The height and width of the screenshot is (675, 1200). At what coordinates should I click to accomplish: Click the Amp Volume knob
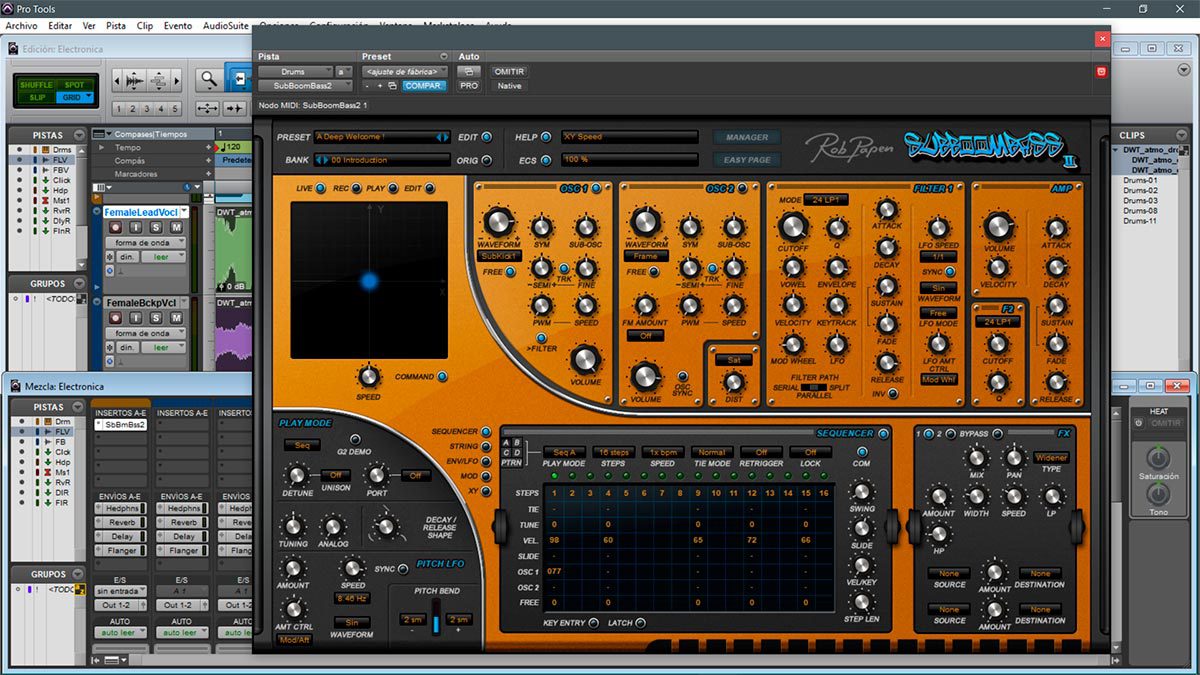[998, 227]
